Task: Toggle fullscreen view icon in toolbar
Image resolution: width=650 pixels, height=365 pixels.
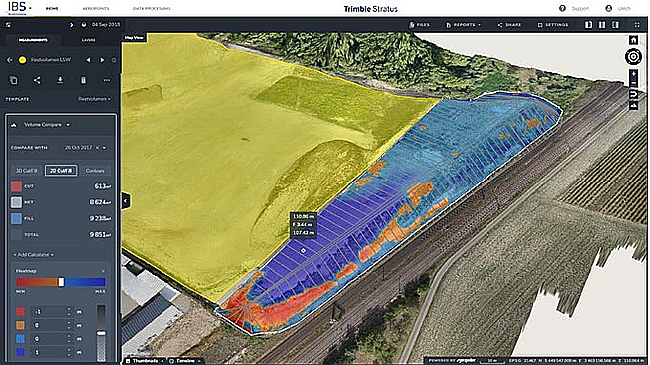Action: point(637,25)
